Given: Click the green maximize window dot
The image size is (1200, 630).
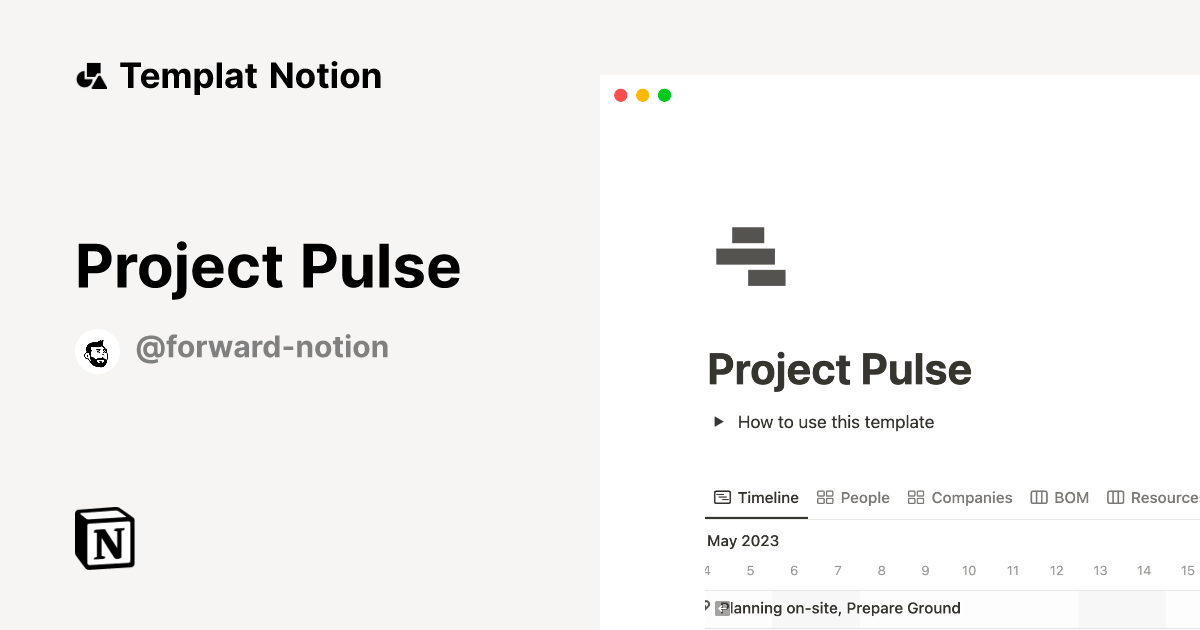Looking at the screenshot, I should pyautogui.click(x=664, y=94).
